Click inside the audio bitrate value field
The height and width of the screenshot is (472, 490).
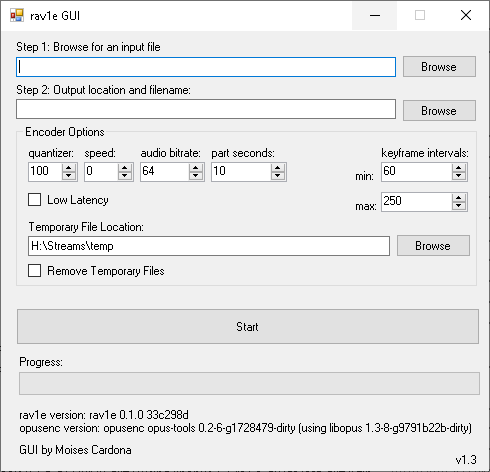point(165,171)
